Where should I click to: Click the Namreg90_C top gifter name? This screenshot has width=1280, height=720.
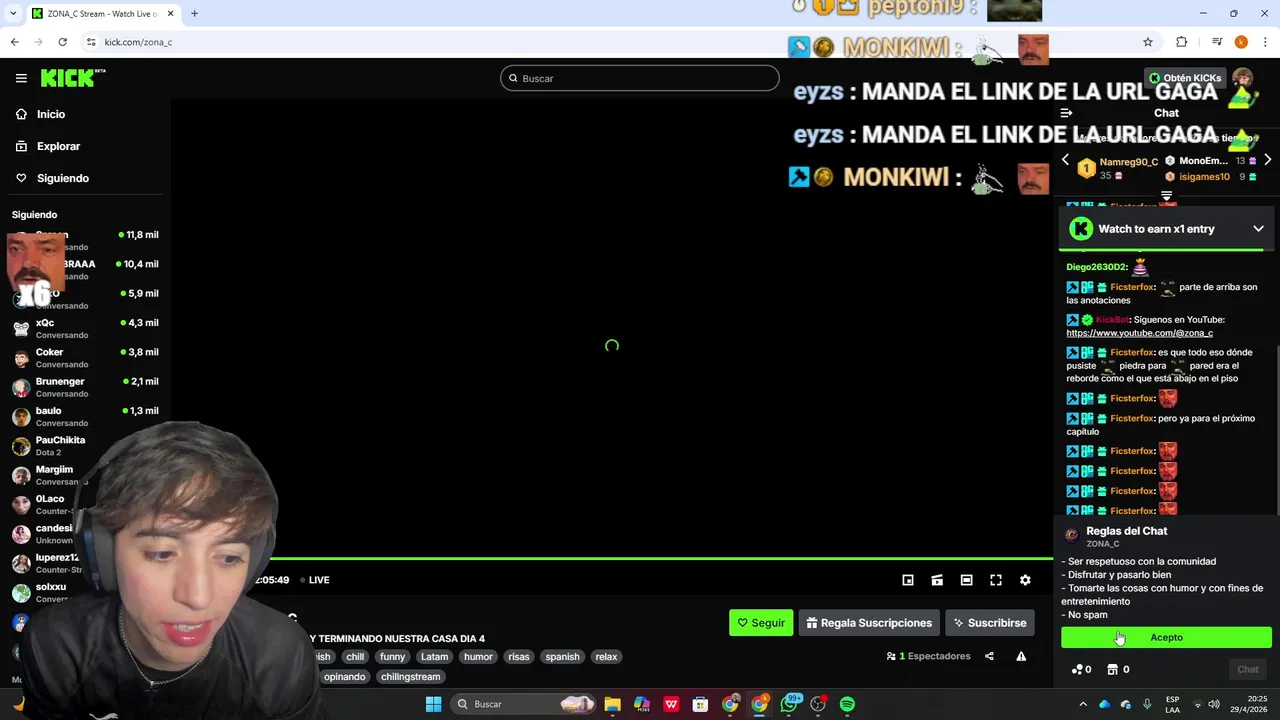pyautogui.click(x=1129, y=162)
